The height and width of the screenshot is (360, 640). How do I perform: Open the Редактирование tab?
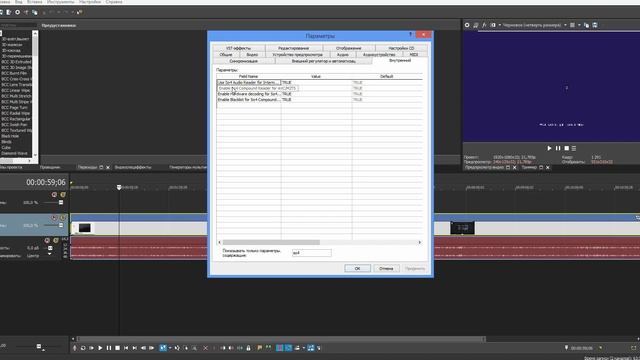coord(293,48)
